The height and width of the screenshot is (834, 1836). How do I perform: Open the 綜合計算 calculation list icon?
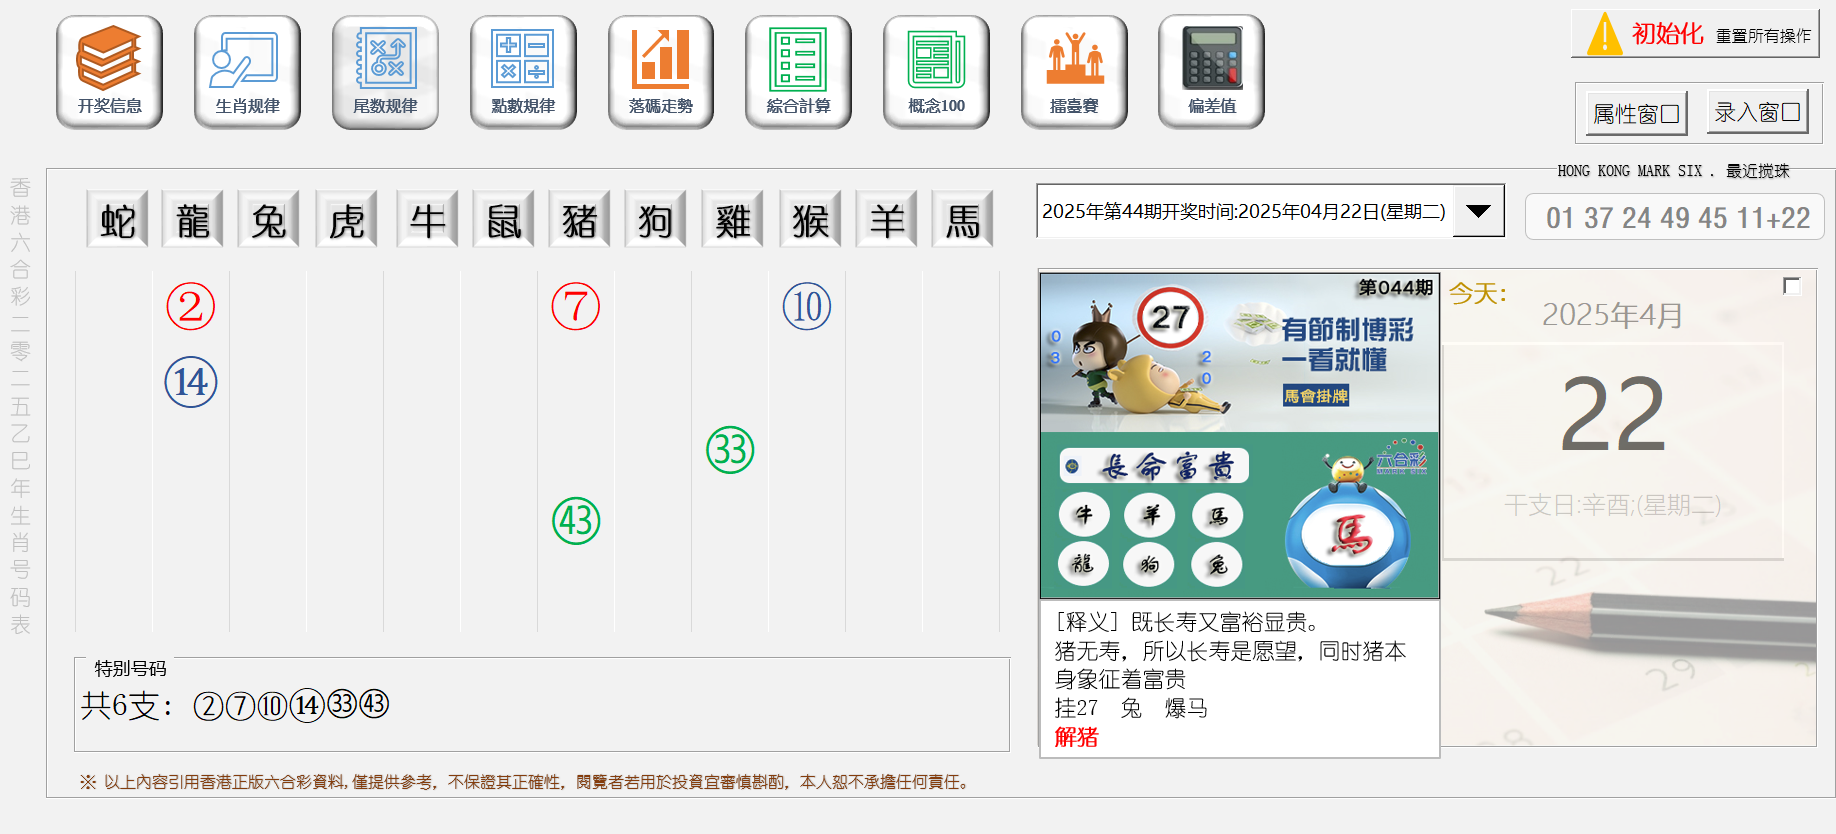click(798, 72)
